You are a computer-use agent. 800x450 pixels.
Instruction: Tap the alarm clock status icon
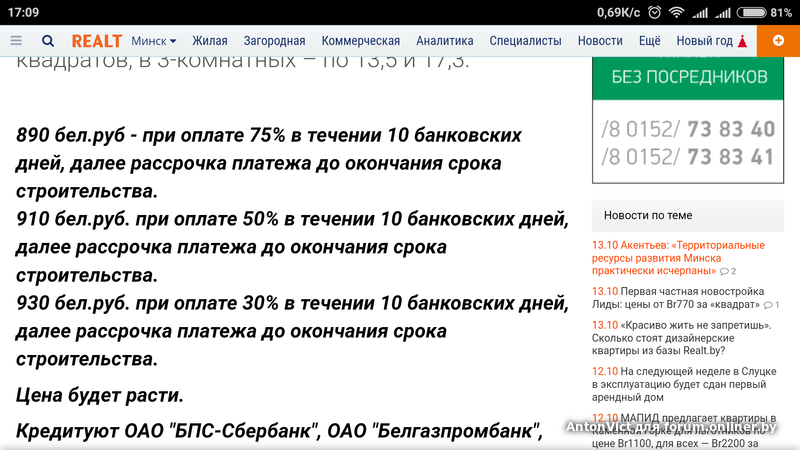tap(655, 12)
